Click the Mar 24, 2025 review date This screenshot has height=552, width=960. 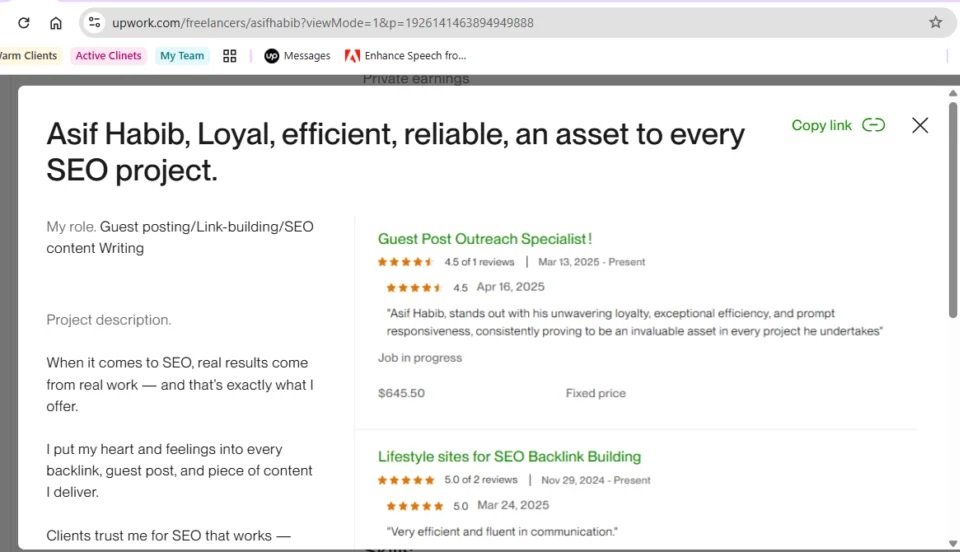[x=513, y=505]
